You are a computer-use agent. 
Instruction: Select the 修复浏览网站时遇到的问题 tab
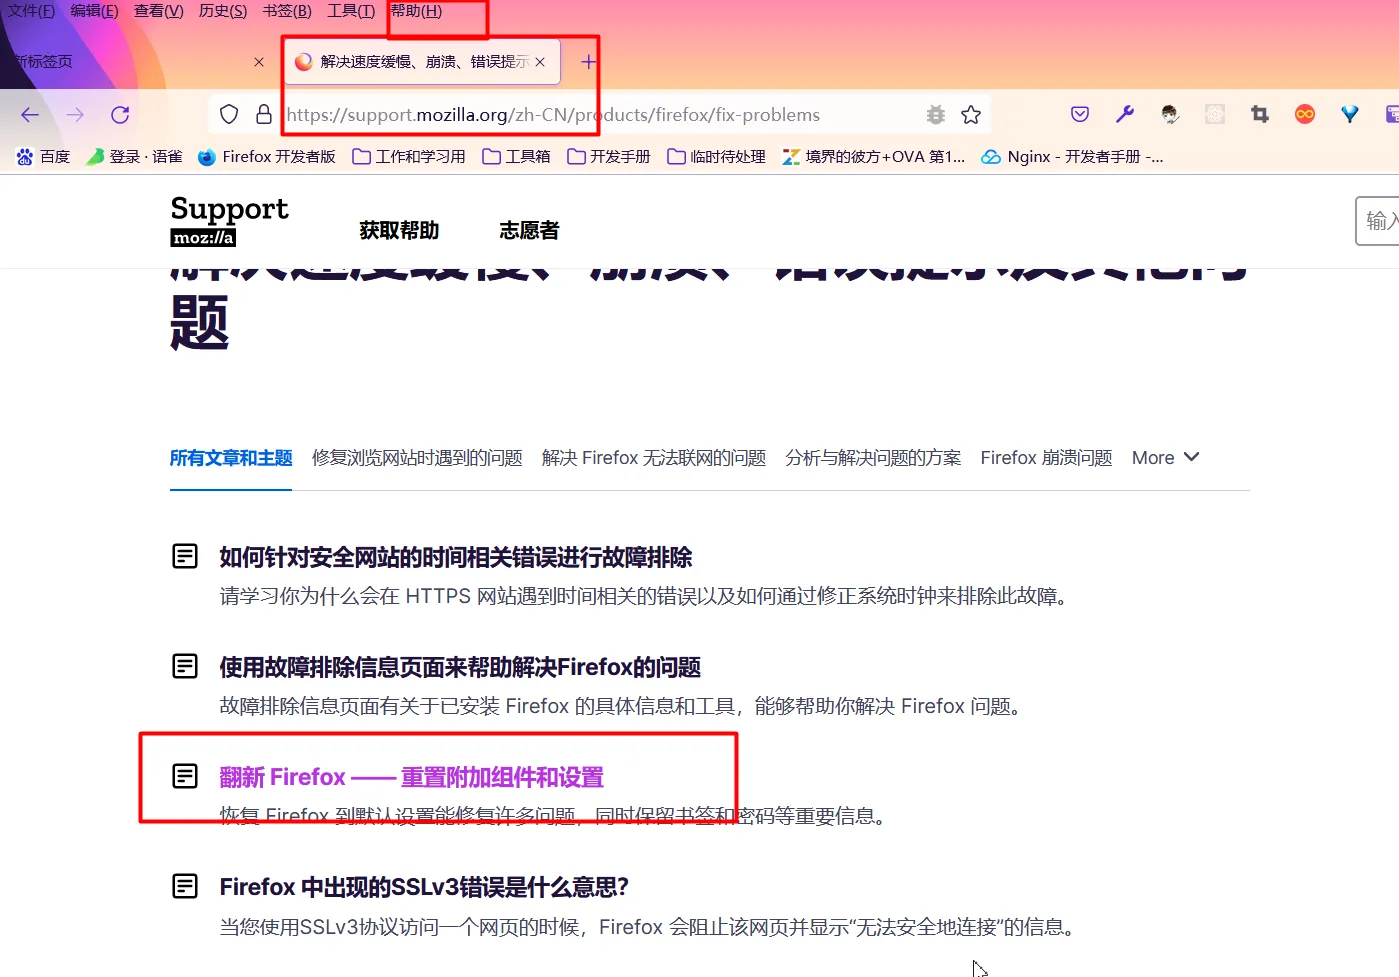(x=417, y=458)
